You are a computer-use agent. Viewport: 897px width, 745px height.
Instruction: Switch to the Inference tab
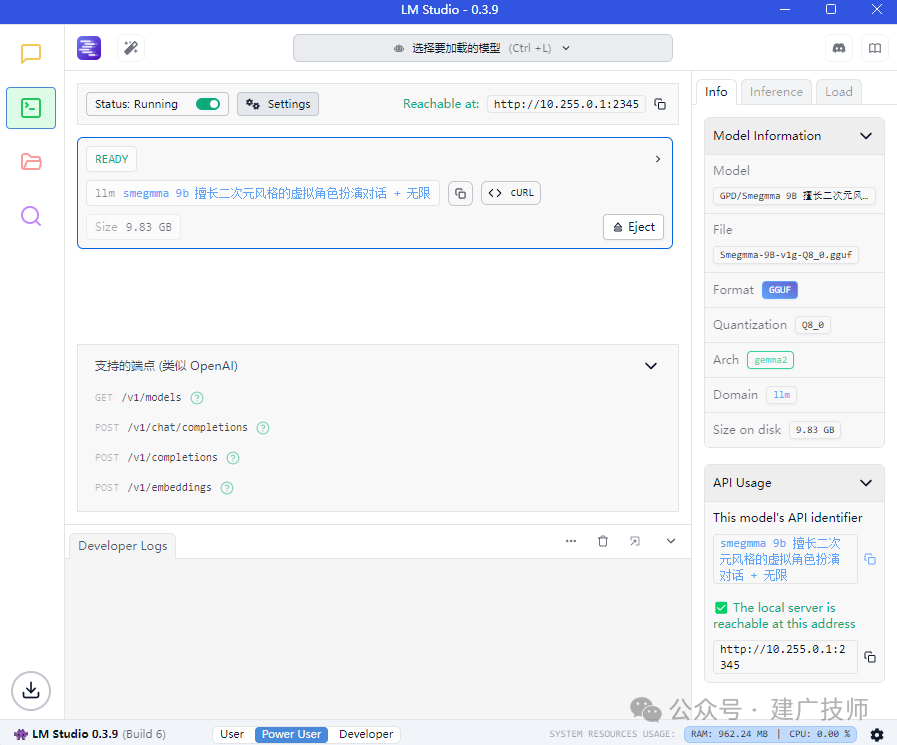[776, 92]
